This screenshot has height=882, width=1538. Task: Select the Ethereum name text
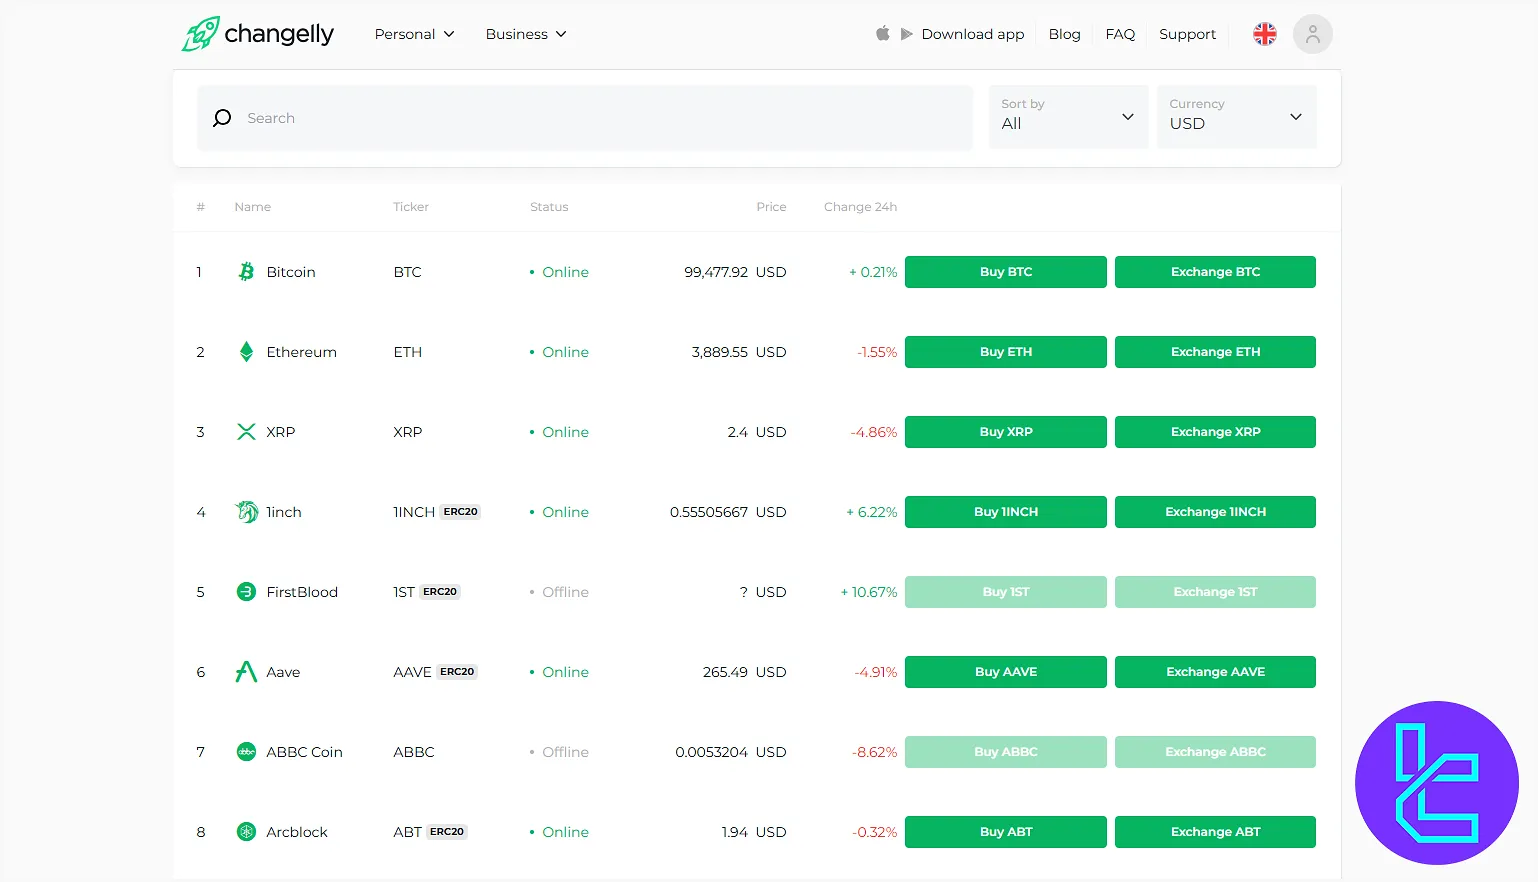301,352
